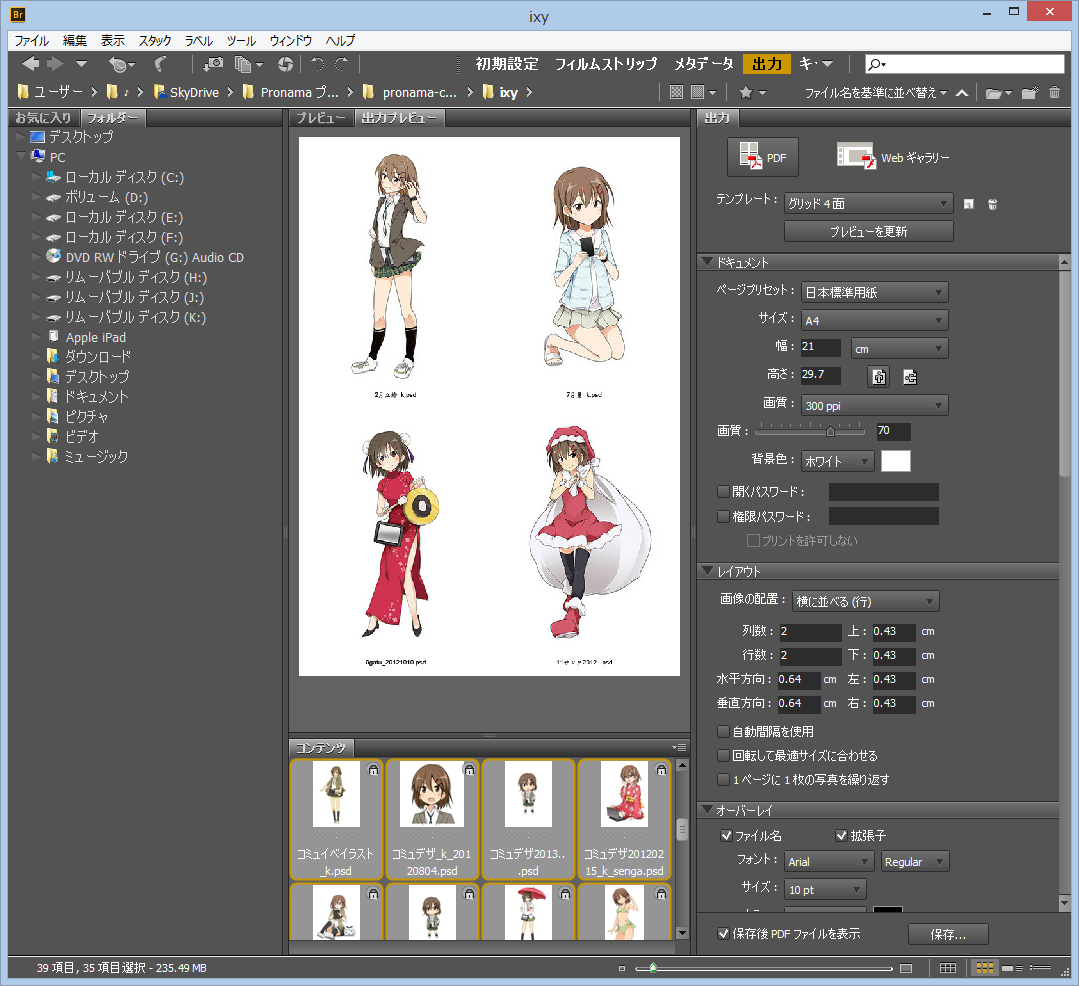Image resolution: width=1079 pixels, height=986 pixels.
Task: Open the star rating filter icon
Action: 746,93
